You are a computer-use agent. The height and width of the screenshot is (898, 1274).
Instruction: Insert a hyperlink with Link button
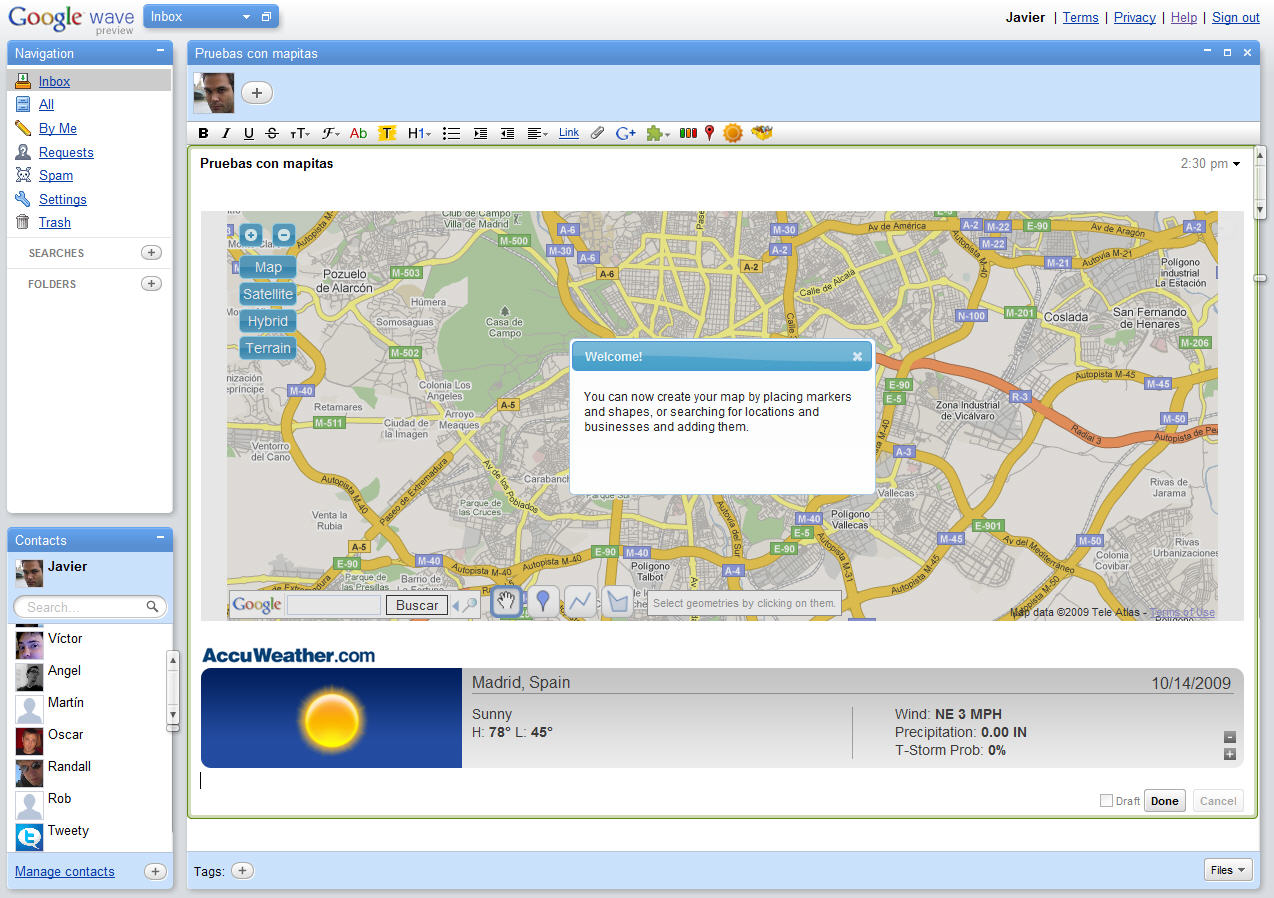569,132
